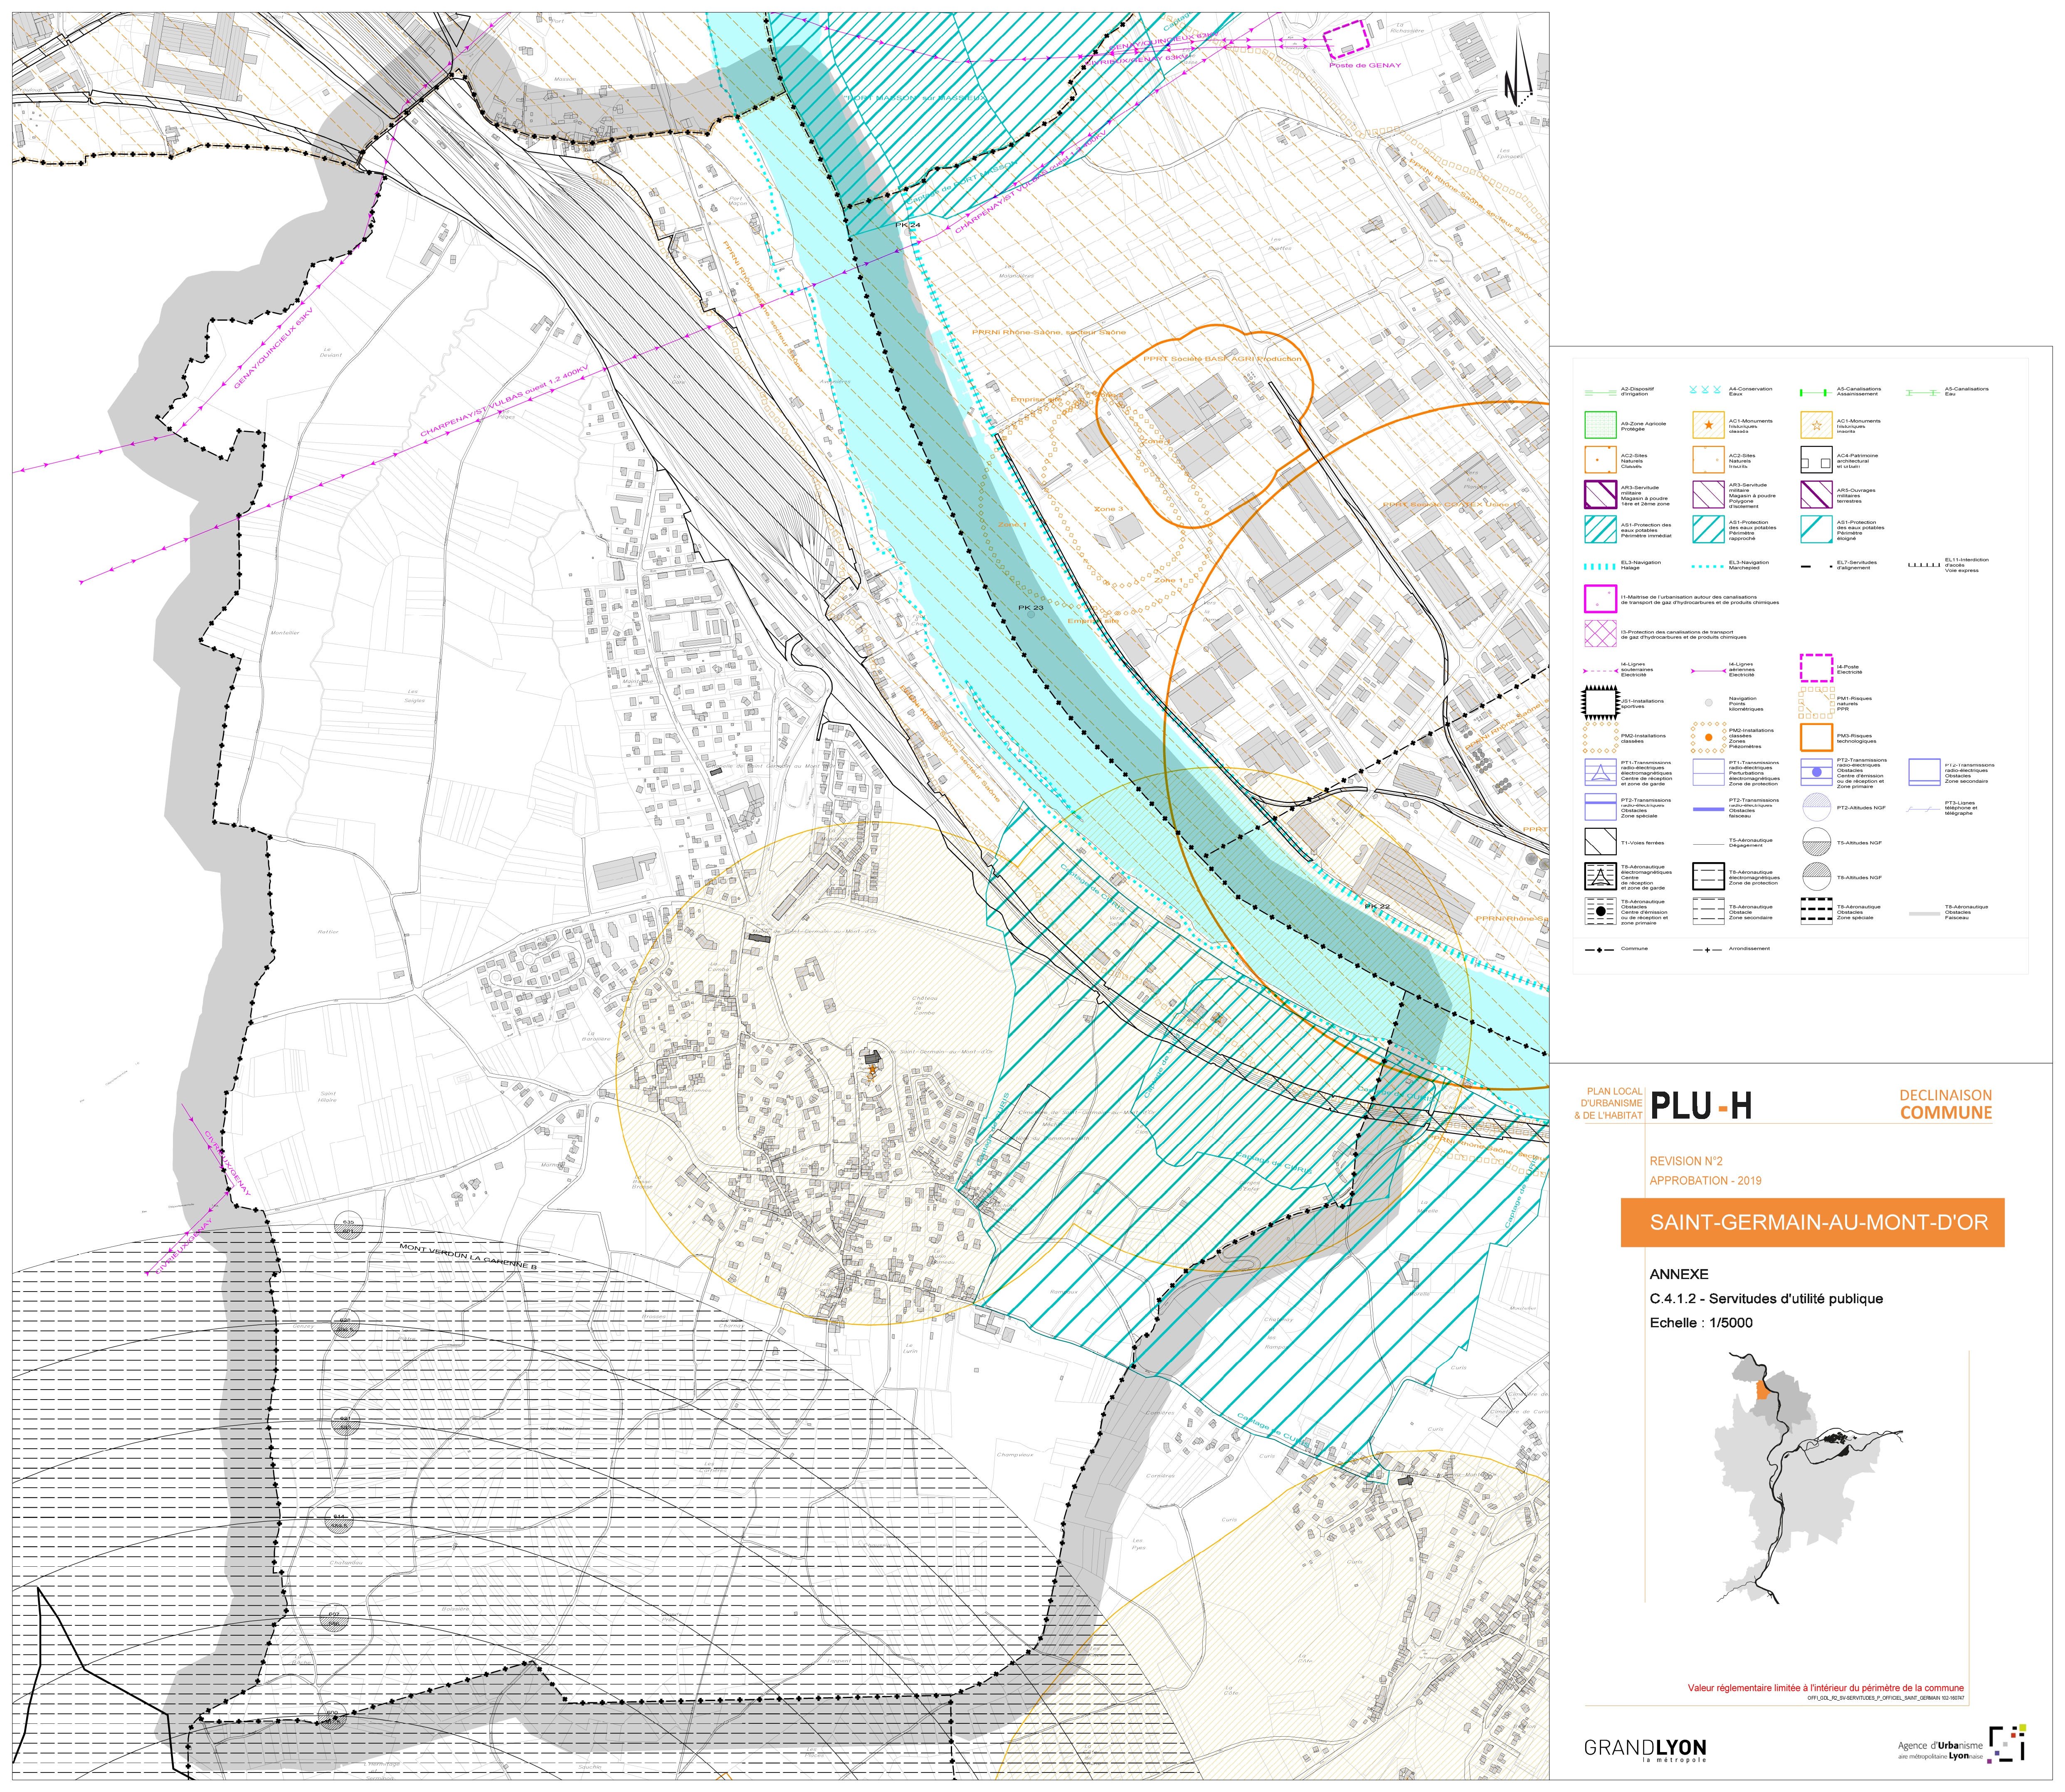Click 'C.4.1.2 - Servitudes d'utilité publique' text

(x=1766, y=1299)
